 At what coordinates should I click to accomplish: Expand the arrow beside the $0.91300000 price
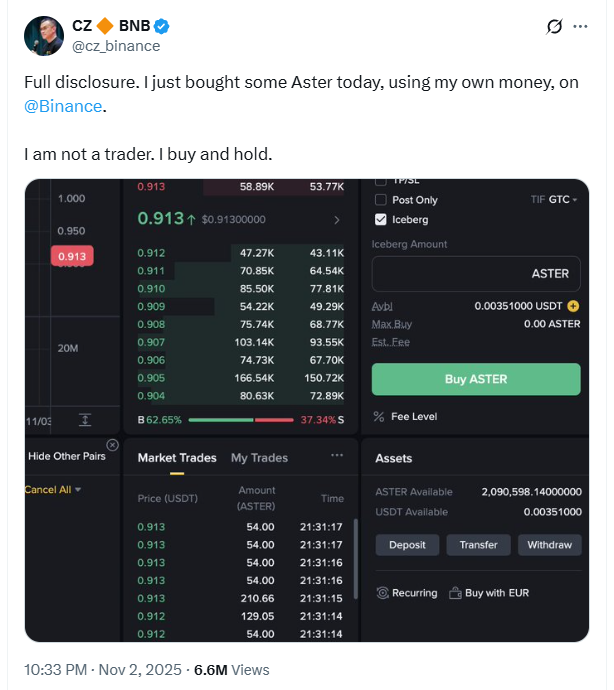pyautogui.click(x=337, y=219)
